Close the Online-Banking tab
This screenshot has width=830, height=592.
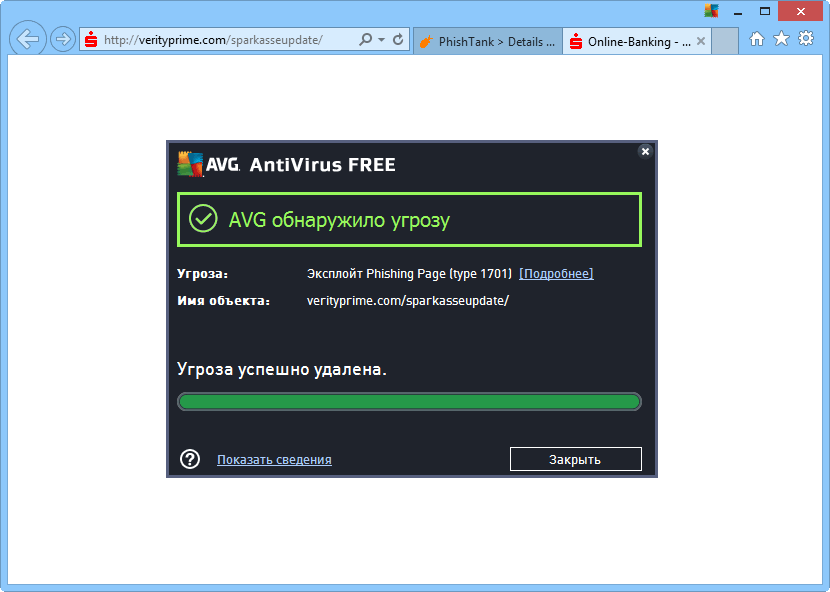[700, 41]
